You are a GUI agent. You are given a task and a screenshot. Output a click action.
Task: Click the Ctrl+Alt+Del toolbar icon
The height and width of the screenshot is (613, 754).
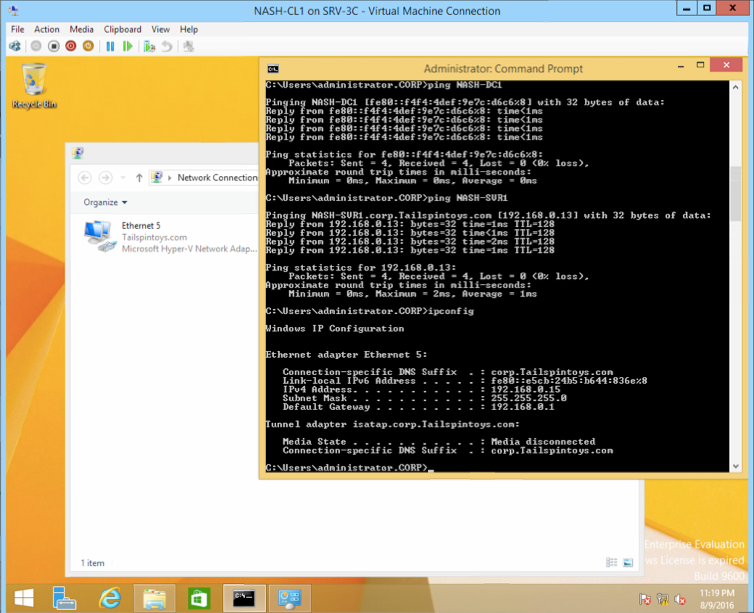pyautogui.click(x=15, y=47)
